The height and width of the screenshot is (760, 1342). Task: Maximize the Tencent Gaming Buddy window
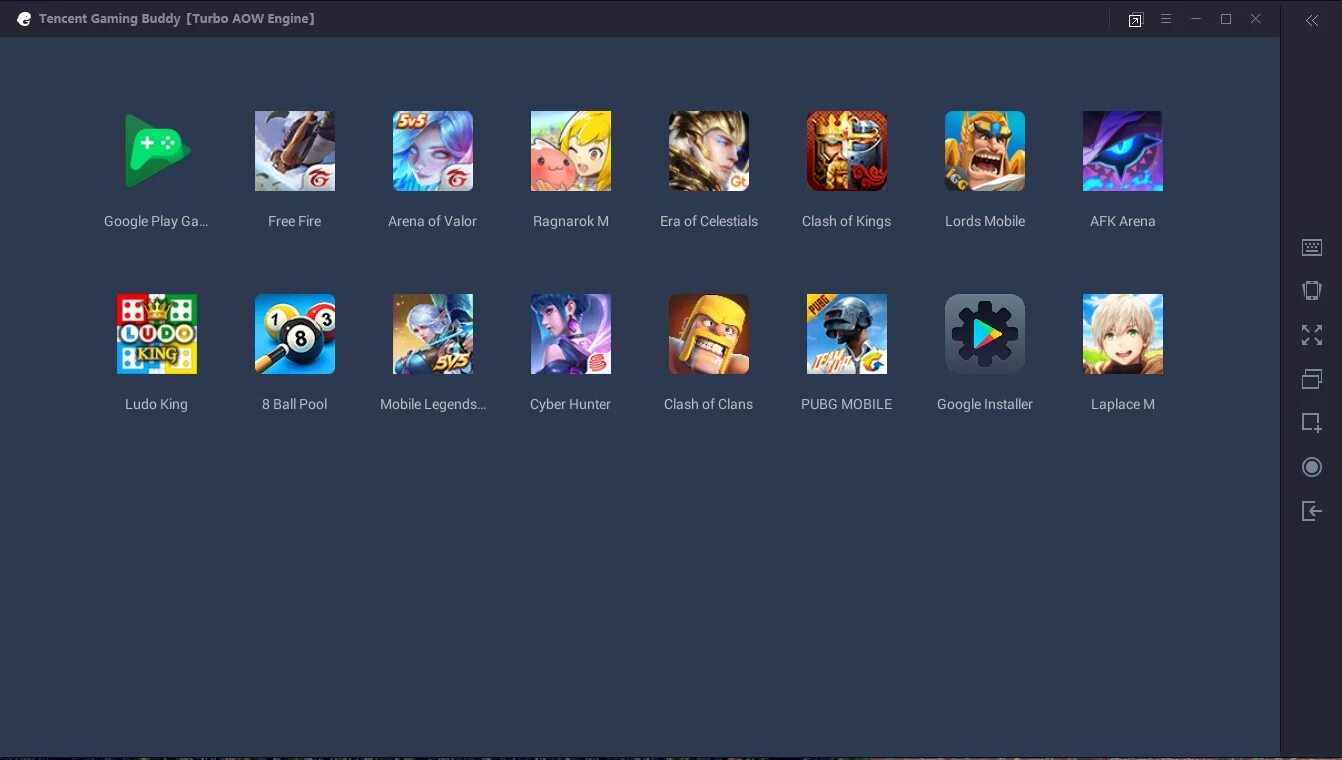click(x=1226, y=19)
